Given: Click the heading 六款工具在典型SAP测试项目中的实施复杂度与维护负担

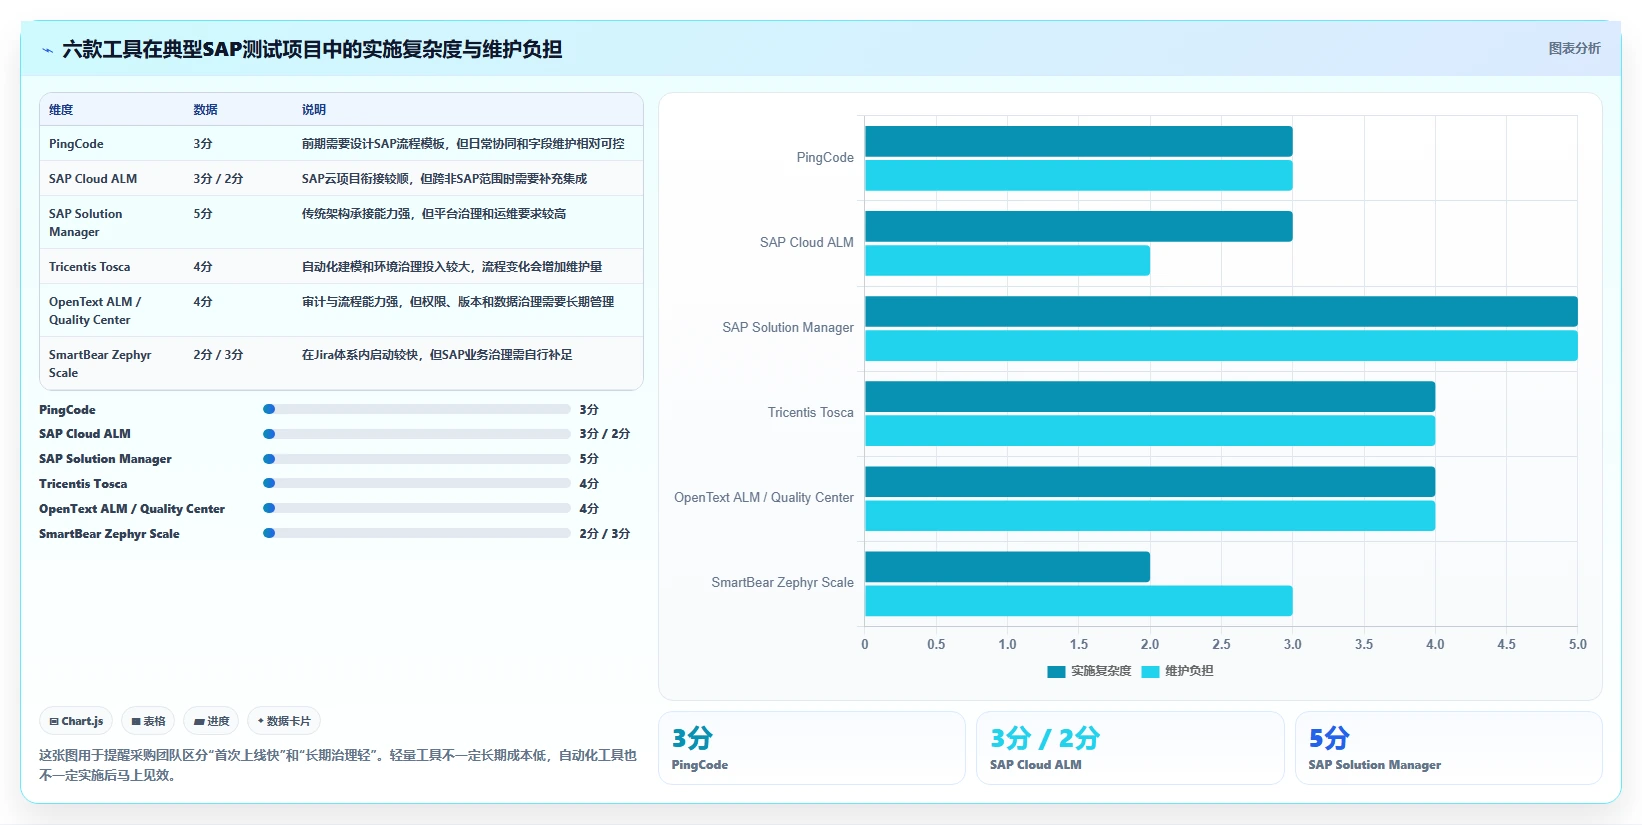Looking at the screenshot, I should (x=312, y=49).
